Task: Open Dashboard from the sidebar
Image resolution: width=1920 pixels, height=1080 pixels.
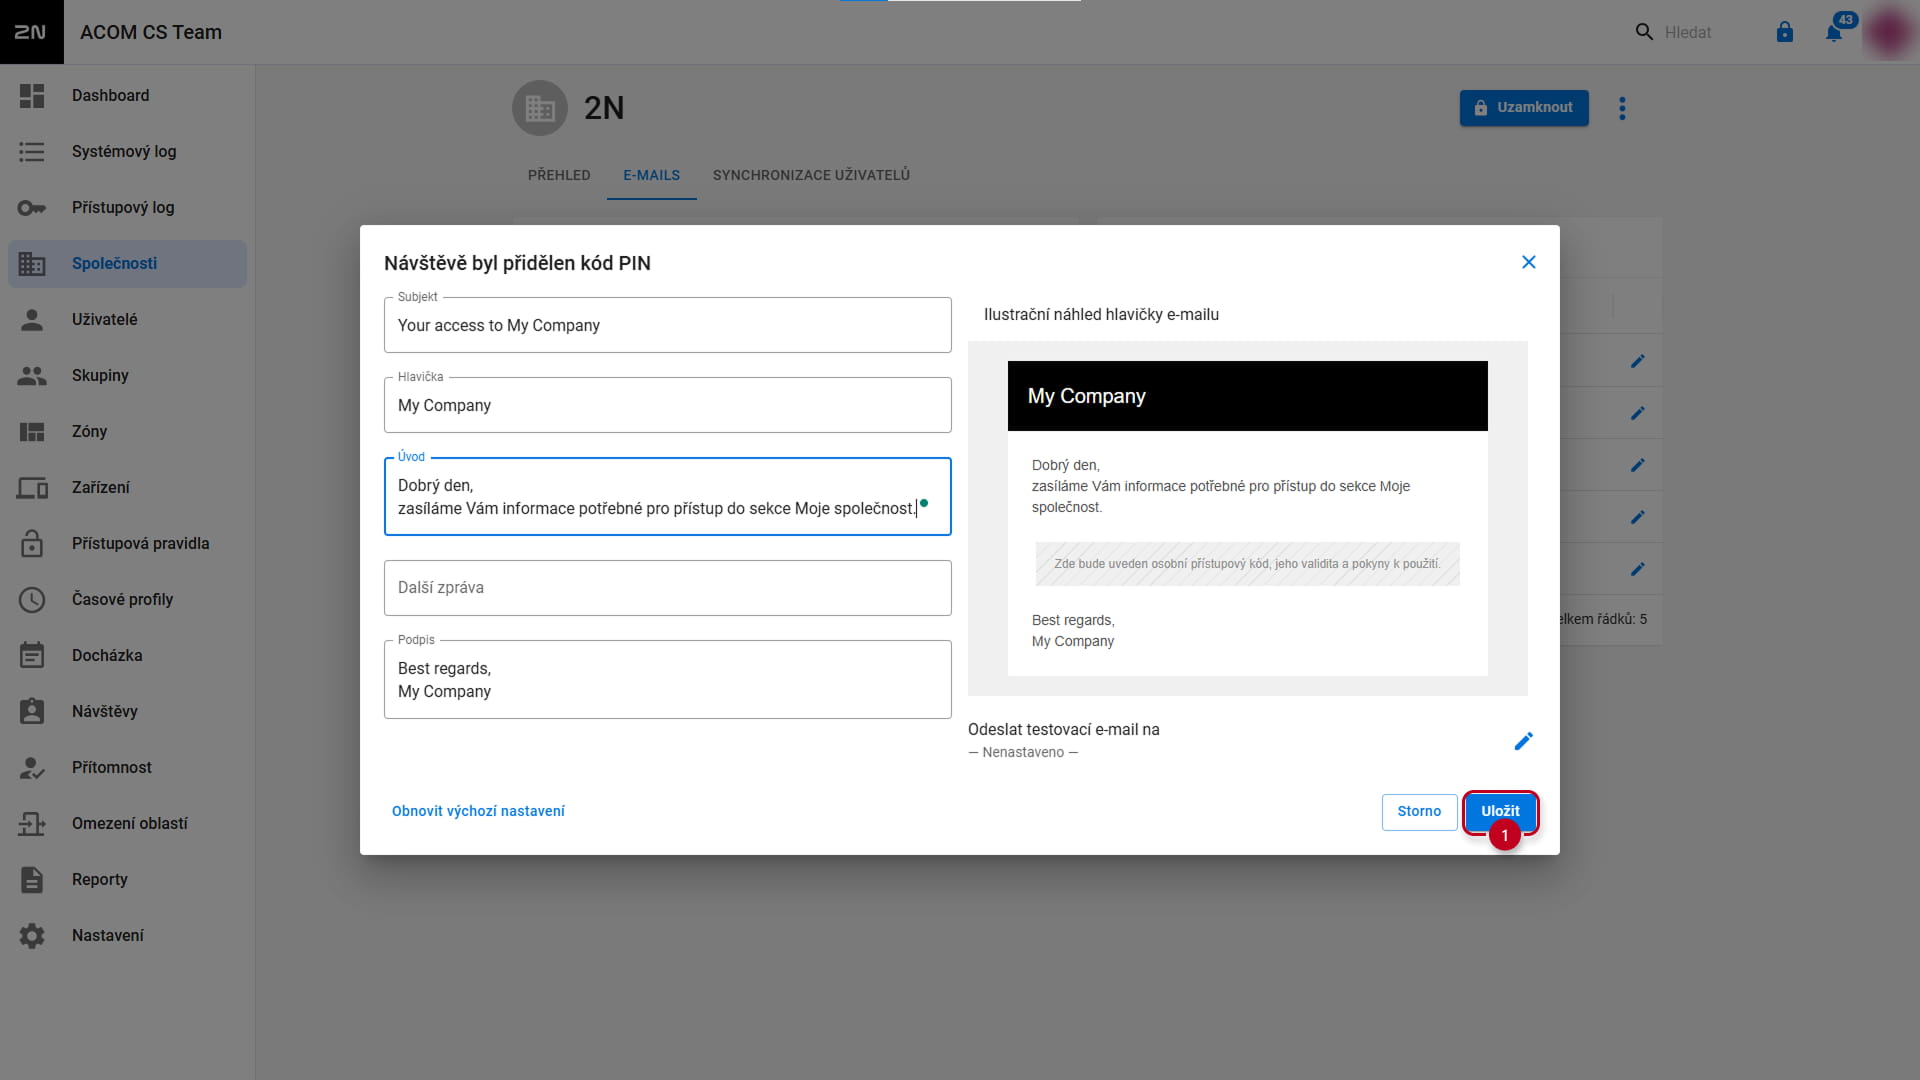Action: click(x=127, y=96)
